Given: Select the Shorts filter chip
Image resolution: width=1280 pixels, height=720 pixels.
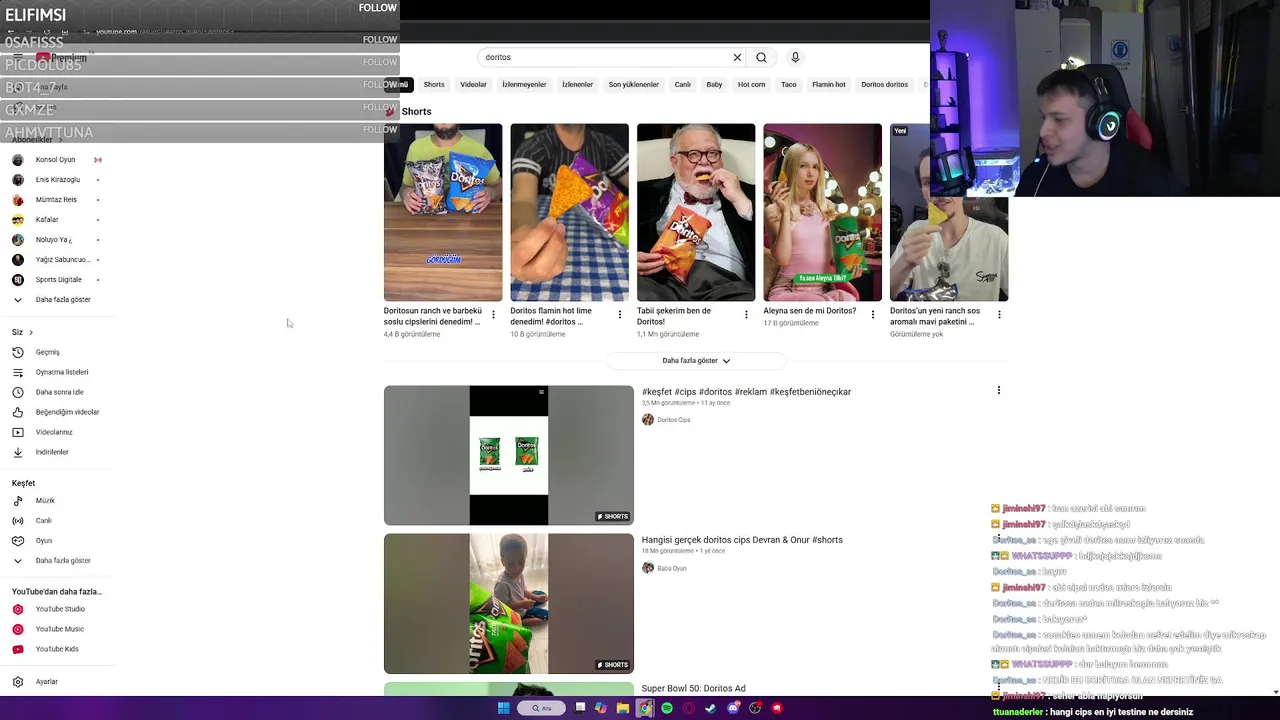Looking at the screenshot, I should pyautogui.click(x=434, y=85).
